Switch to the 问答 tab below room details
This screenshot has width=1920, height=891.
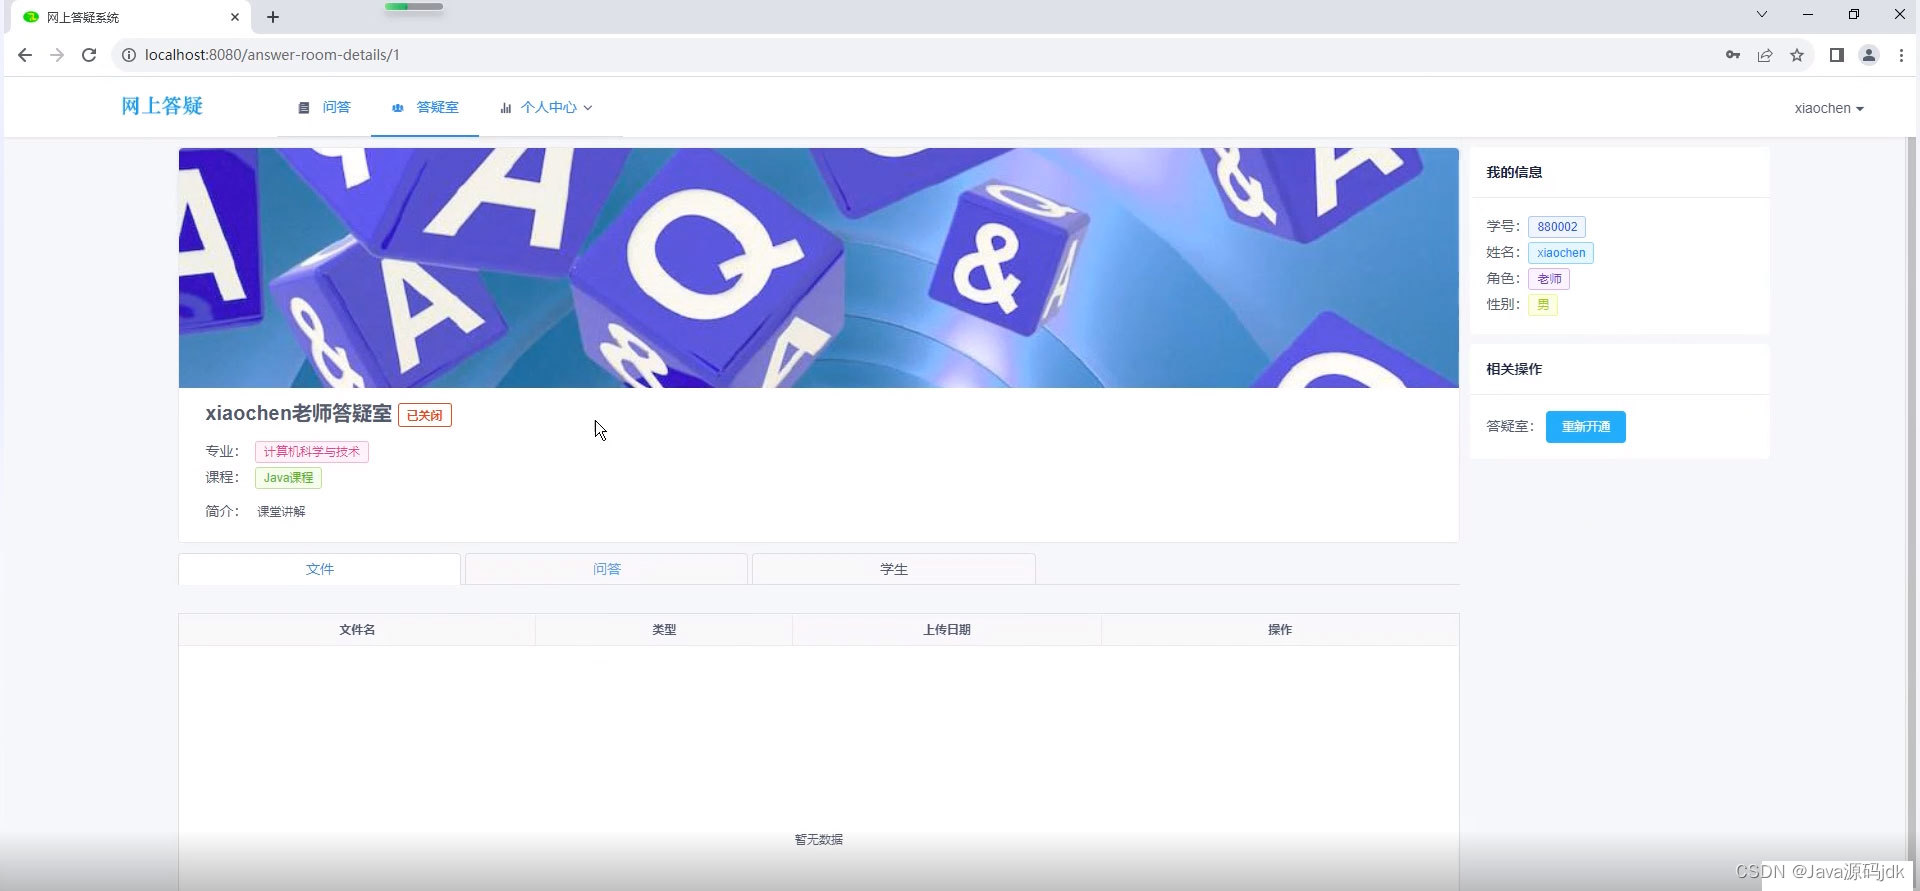coord(607,569)
